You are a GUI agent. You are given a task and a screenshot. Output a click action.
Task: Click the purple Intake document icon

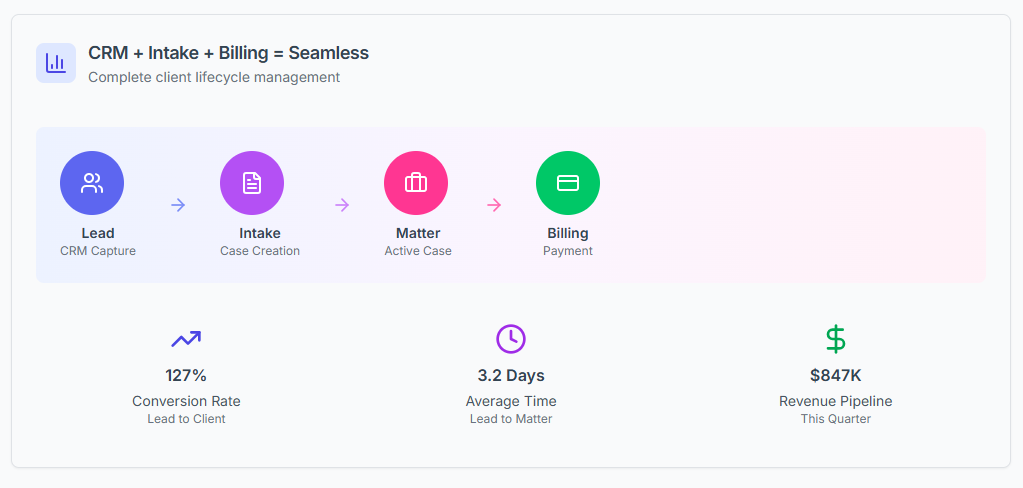252,183
